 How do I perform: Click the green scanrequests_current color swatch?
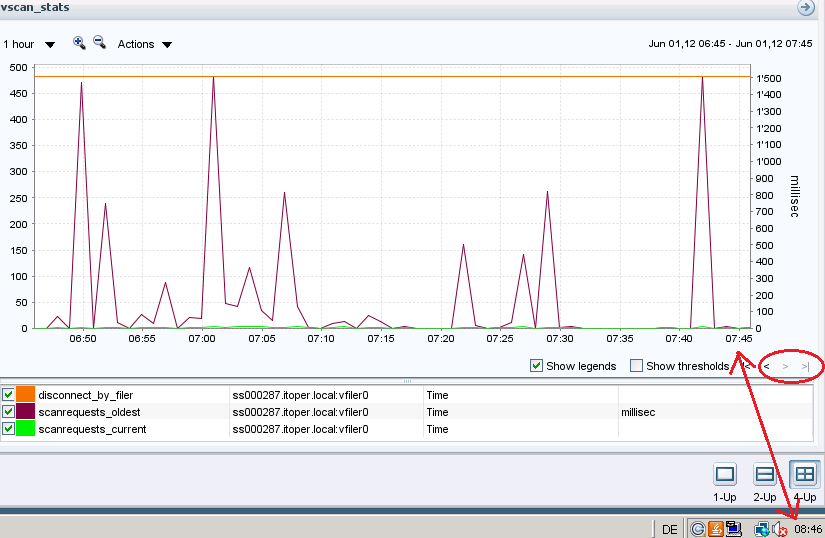pos(25,429)
